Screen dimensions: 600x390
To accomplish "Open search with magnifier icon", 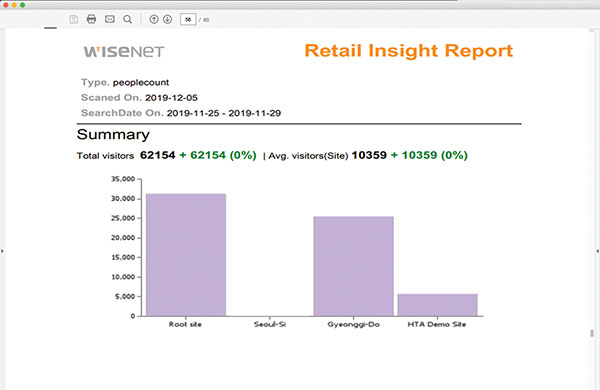I will (128, 20).
